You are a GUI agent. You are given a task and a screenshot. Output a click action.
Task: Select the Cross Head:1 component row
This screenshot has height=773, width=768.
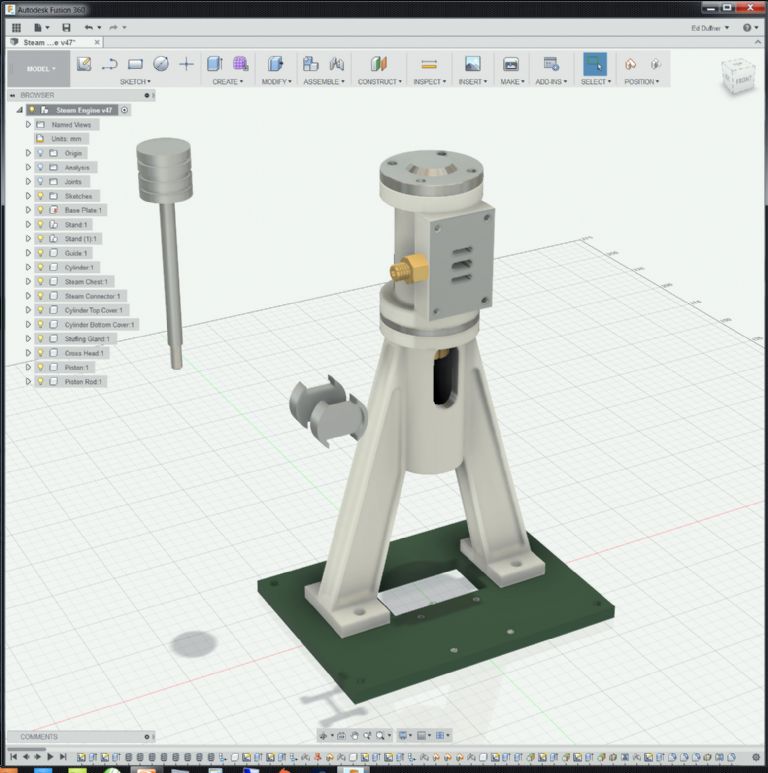click(x=72, y=353)
